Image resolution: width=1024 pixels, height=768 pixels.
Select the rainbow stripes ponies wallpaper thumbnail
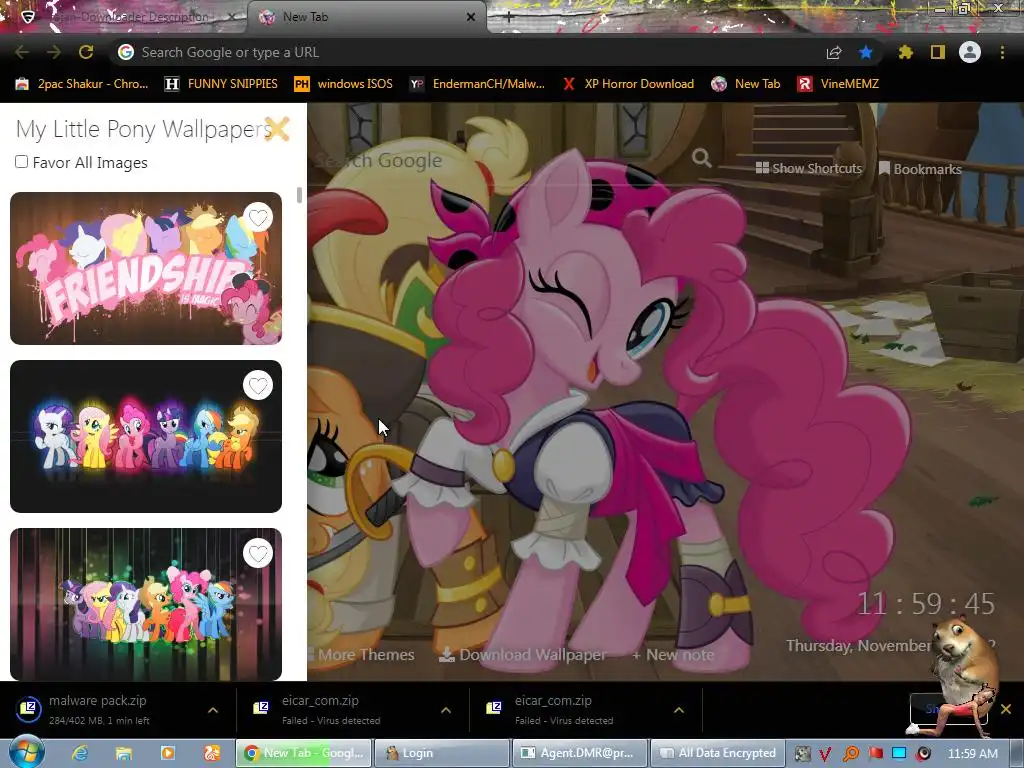coord(146,604)
